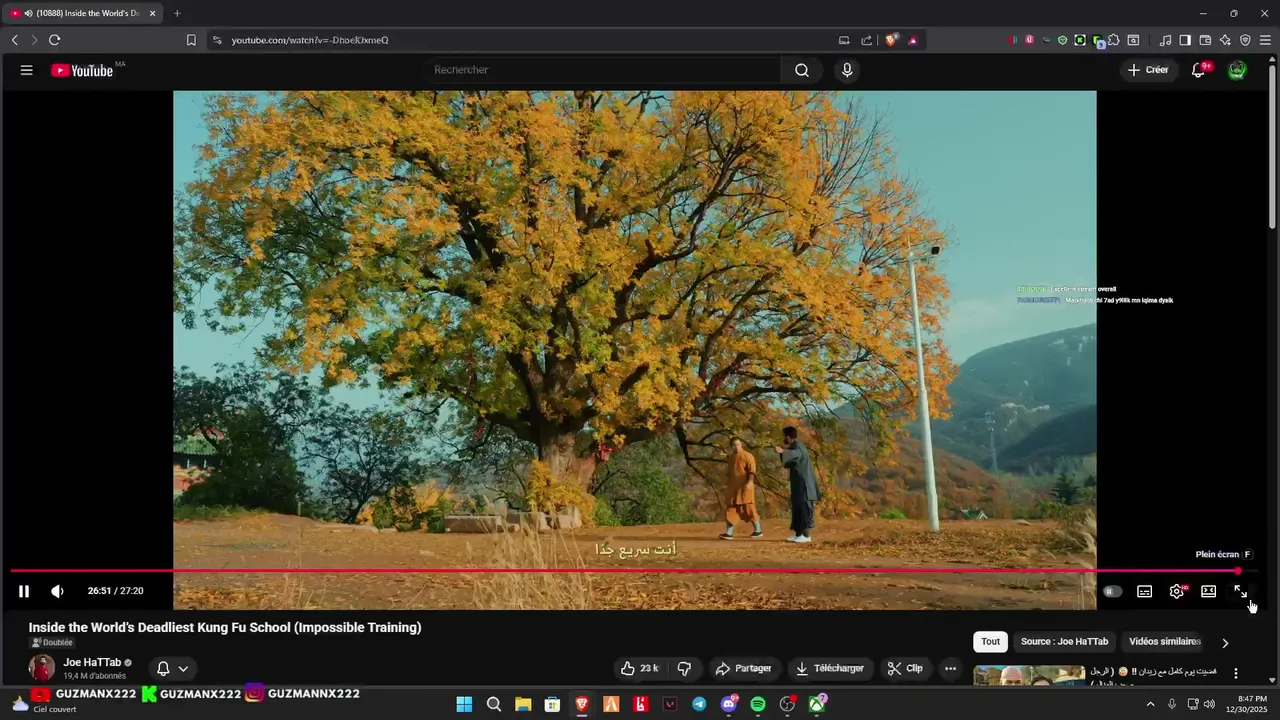
Task: Select the Inside the World's tab
Action: pos(84,13)
